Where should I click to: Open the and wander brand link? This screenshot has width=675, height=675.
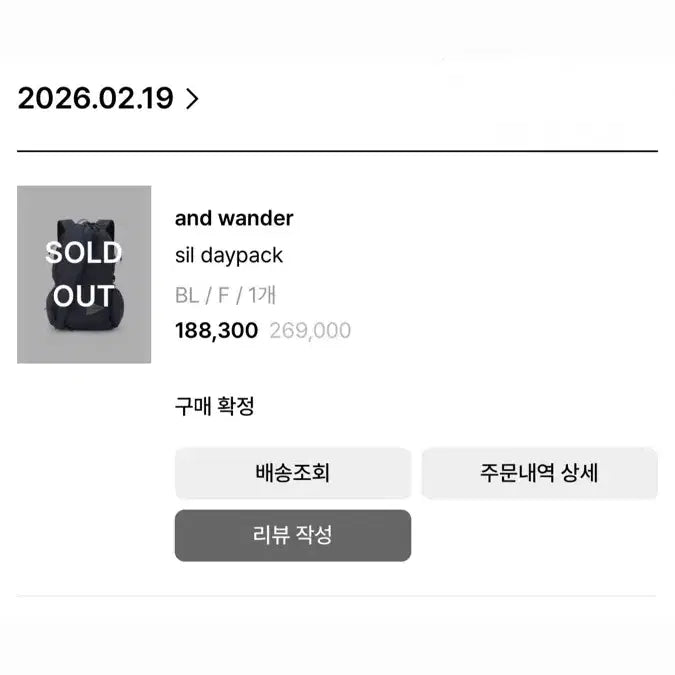click(234, 218)
